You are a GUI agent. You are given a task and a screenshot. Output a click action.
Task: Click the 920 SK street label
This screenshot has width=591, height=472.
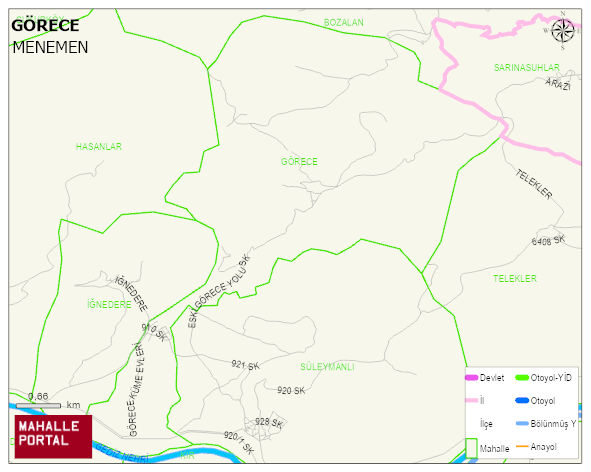pyautogui.click(x=291, y=391)
